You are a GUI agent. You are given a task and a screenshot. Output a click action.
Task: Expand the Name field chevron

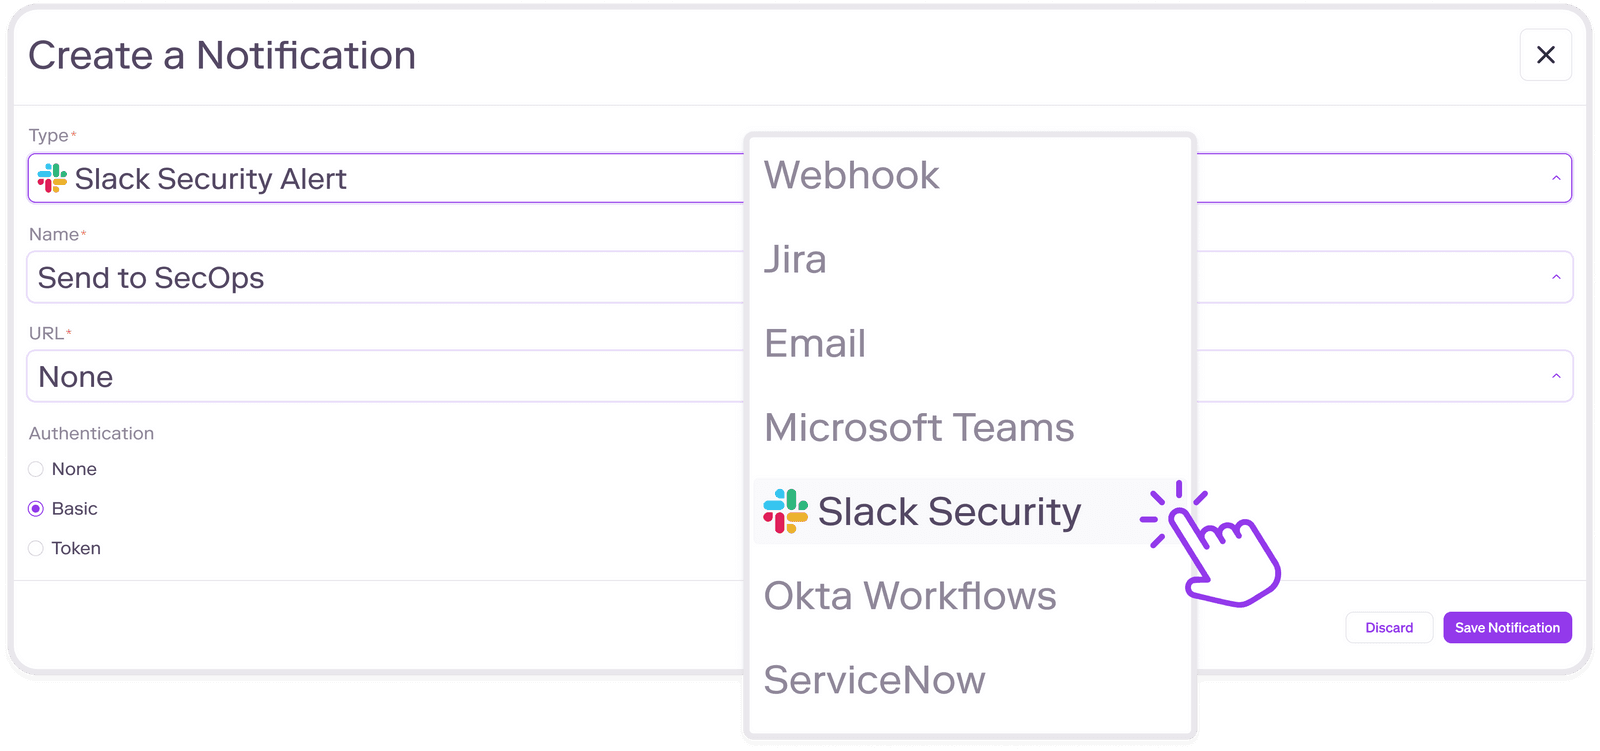point(1556,278)
